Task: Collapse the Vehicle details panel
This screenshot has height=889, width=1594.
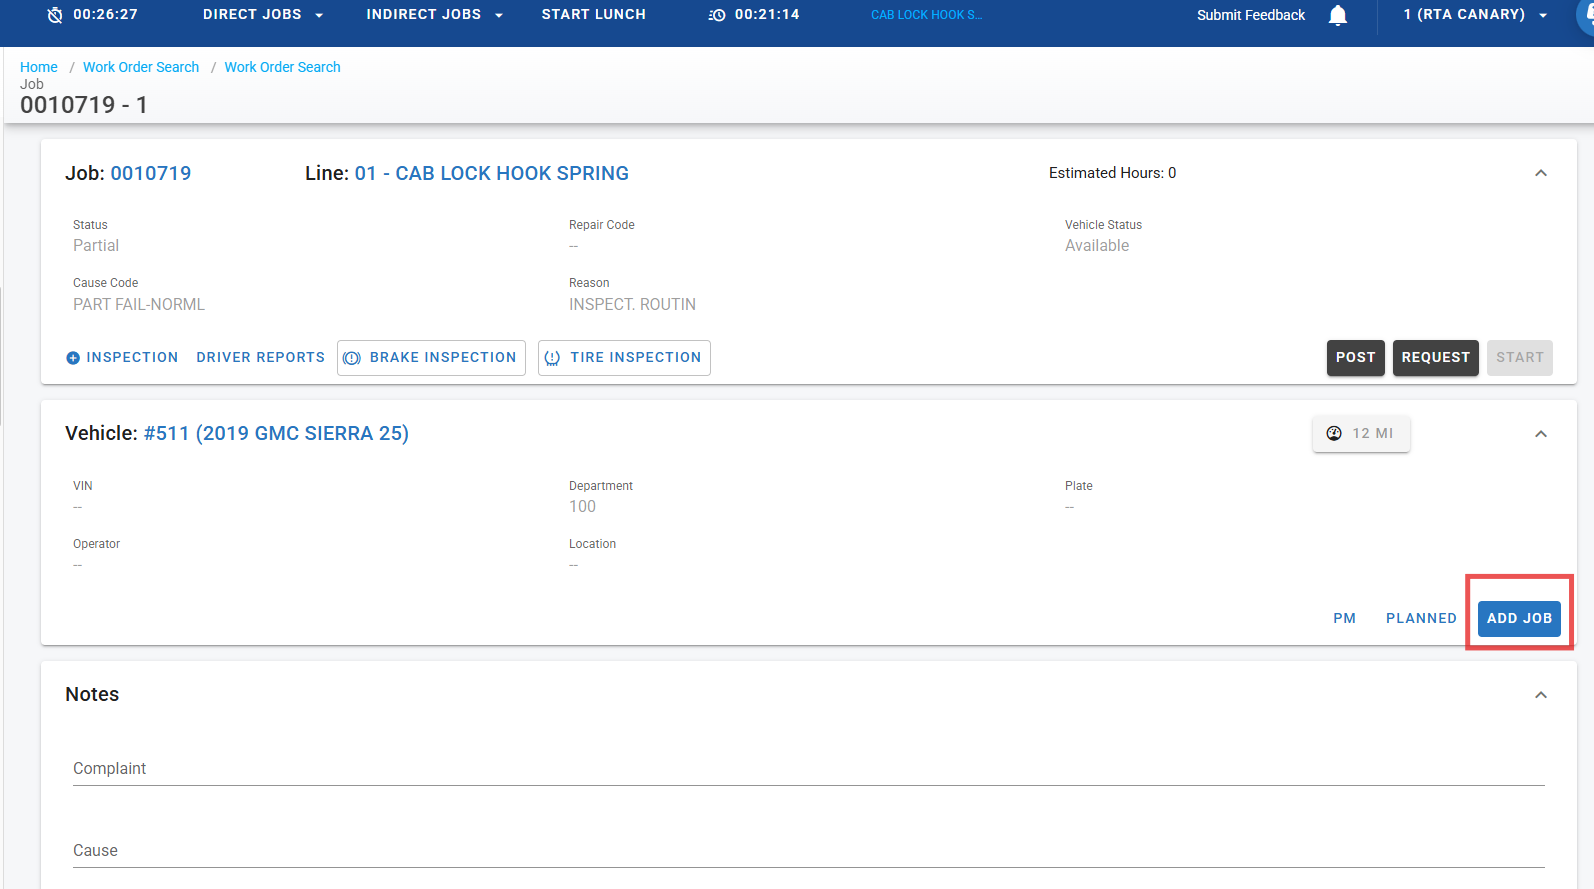Action: click(1540, 434)
